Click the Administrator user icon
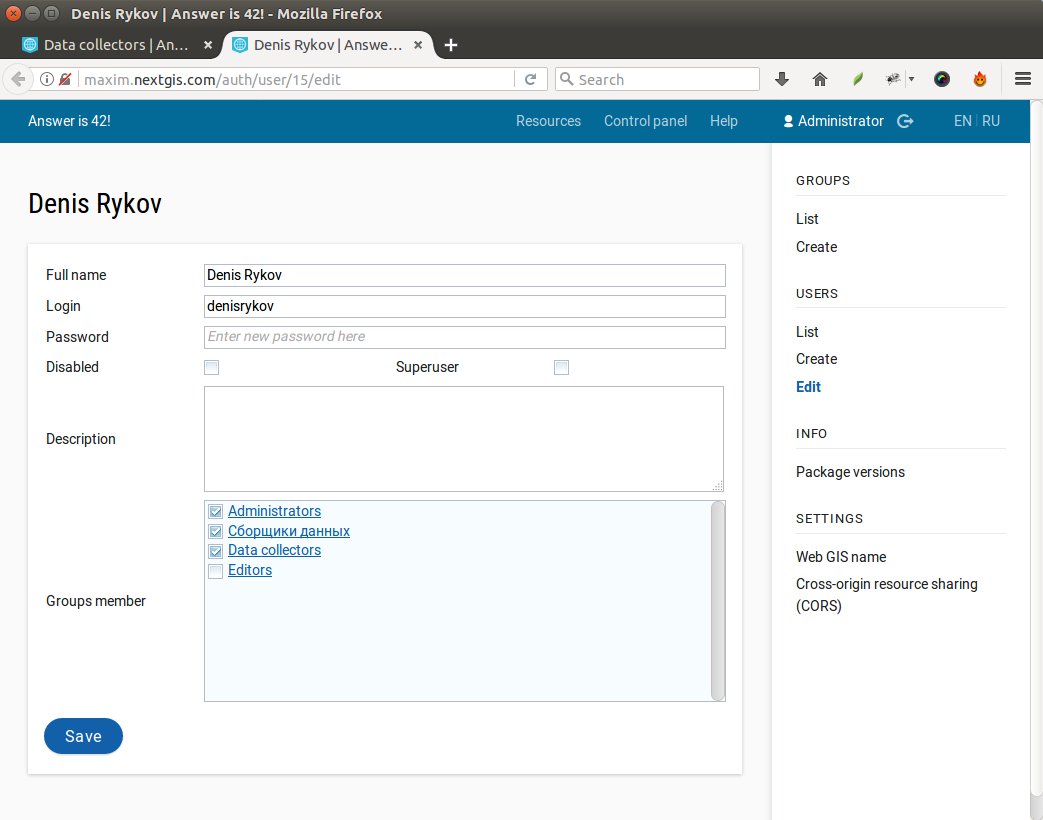 (x=790, y=121)
